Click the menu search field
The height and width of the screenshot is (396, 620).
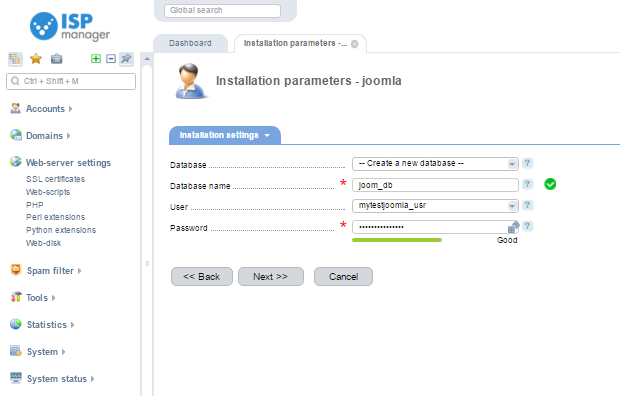point(71,81)
